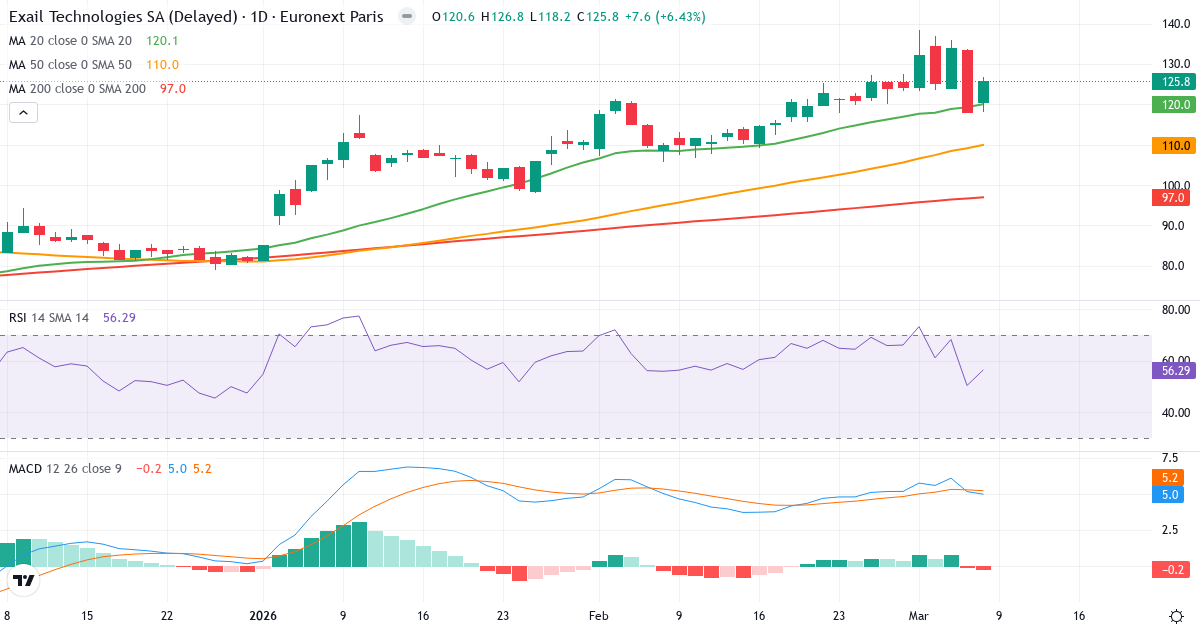Click the red -0.2 MACD histogram tag
The height and width of the screenshot is (630, 1200).
pyautogui.click(x=1171, y=569)
